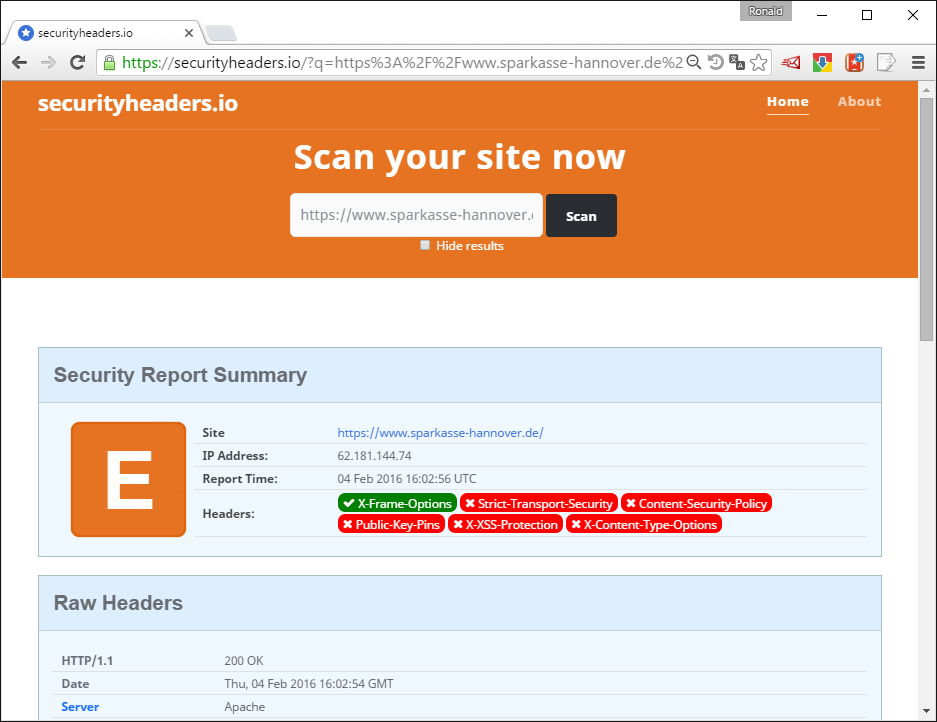The width and height of the screenshot is (937, 722).
Task: Open the sparkasse-hannover.de site link
Action: pos(440,433)
